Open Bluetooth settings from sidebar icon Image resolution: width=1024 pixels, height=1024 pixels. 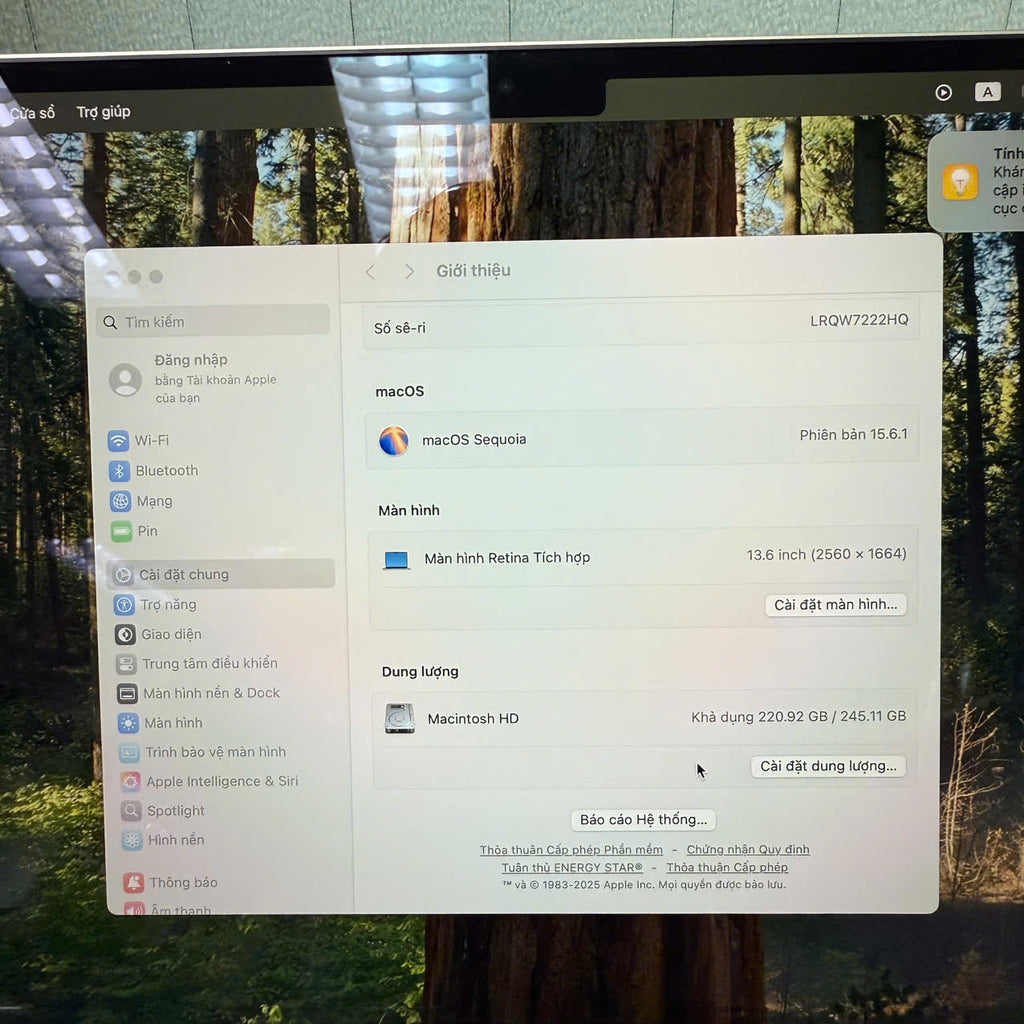point(120,471)
